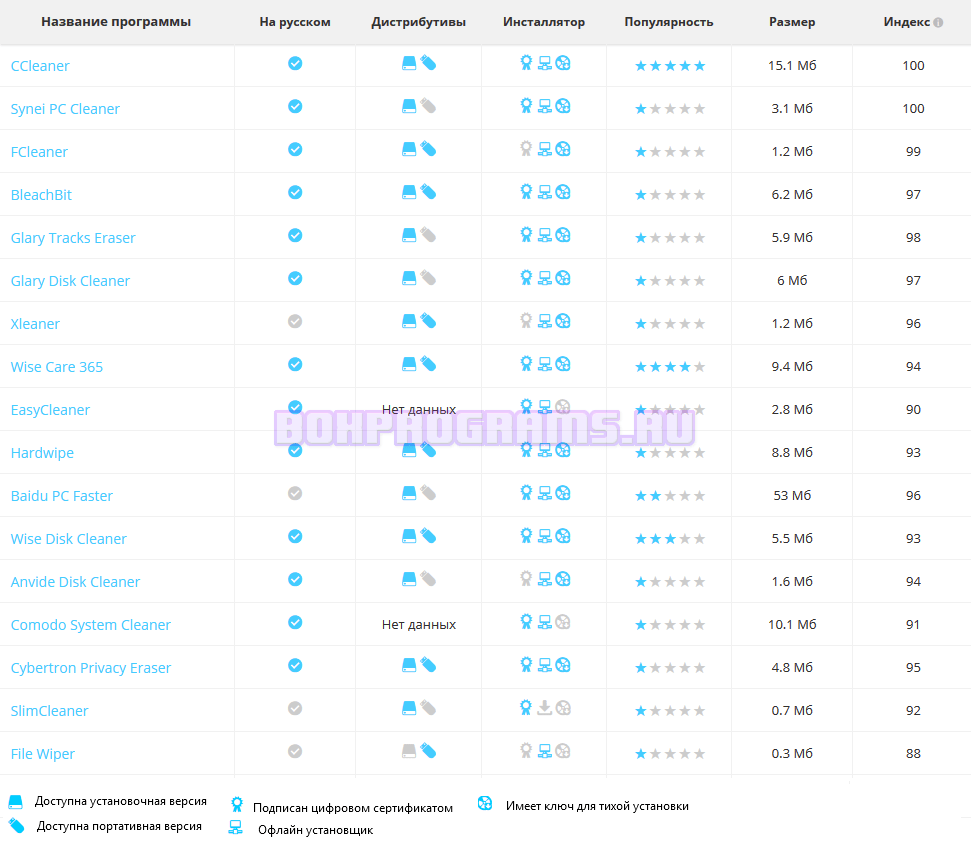Click CCleaner's offline installer icon
This screenshot has width=971, height=856.
pyautogui.click(x=544, y=63)
